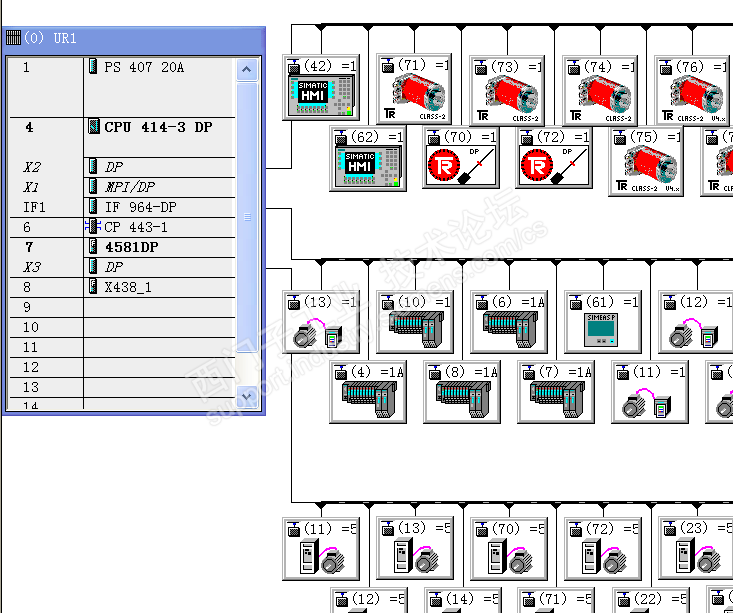Select drive slave (70) =5

pos(509,549)
